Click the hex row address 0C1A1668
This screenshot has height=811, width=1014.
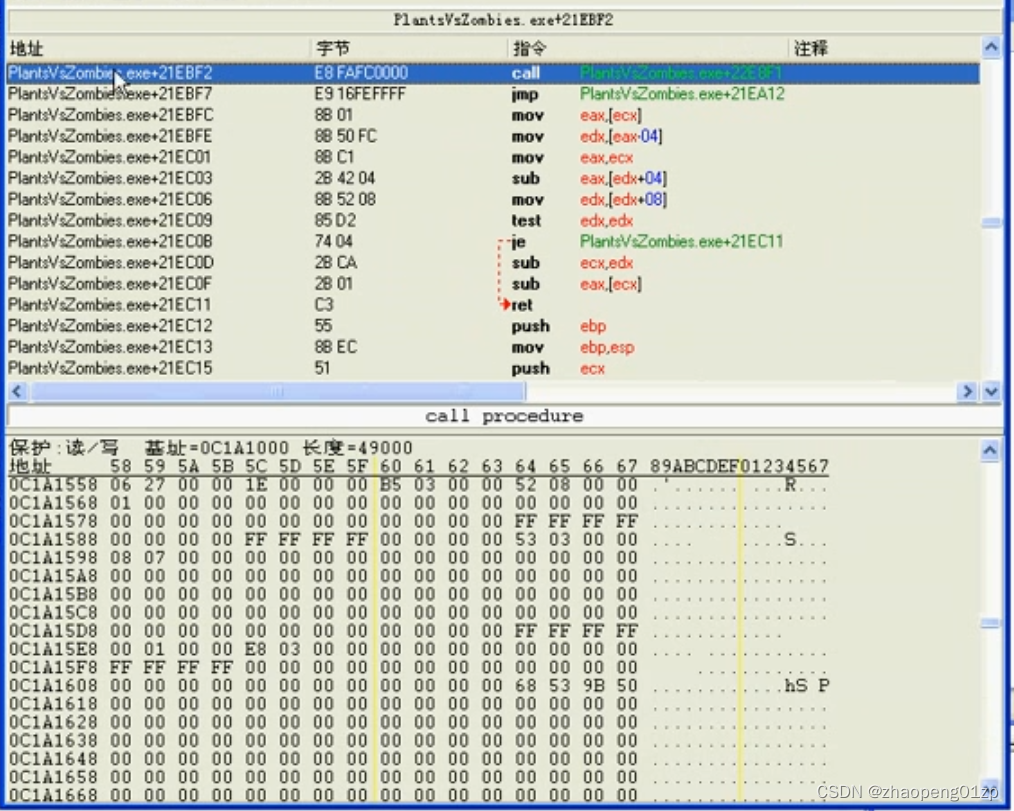53,795
